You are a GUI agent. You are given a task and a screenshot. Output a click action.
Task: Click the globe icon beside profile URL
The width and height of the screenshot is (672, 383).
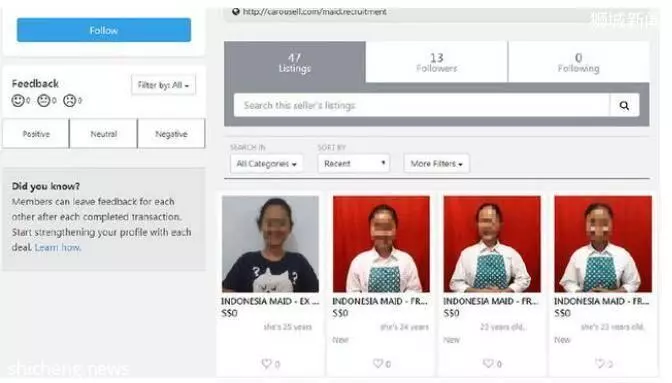pos(236,12)
